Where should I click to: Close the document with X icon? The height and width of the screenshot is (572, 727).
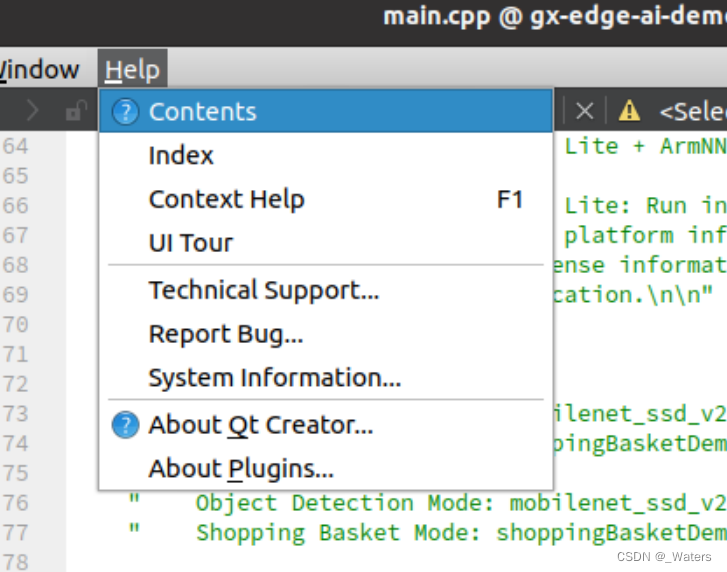pyautogui.click(x=584, y=111)
